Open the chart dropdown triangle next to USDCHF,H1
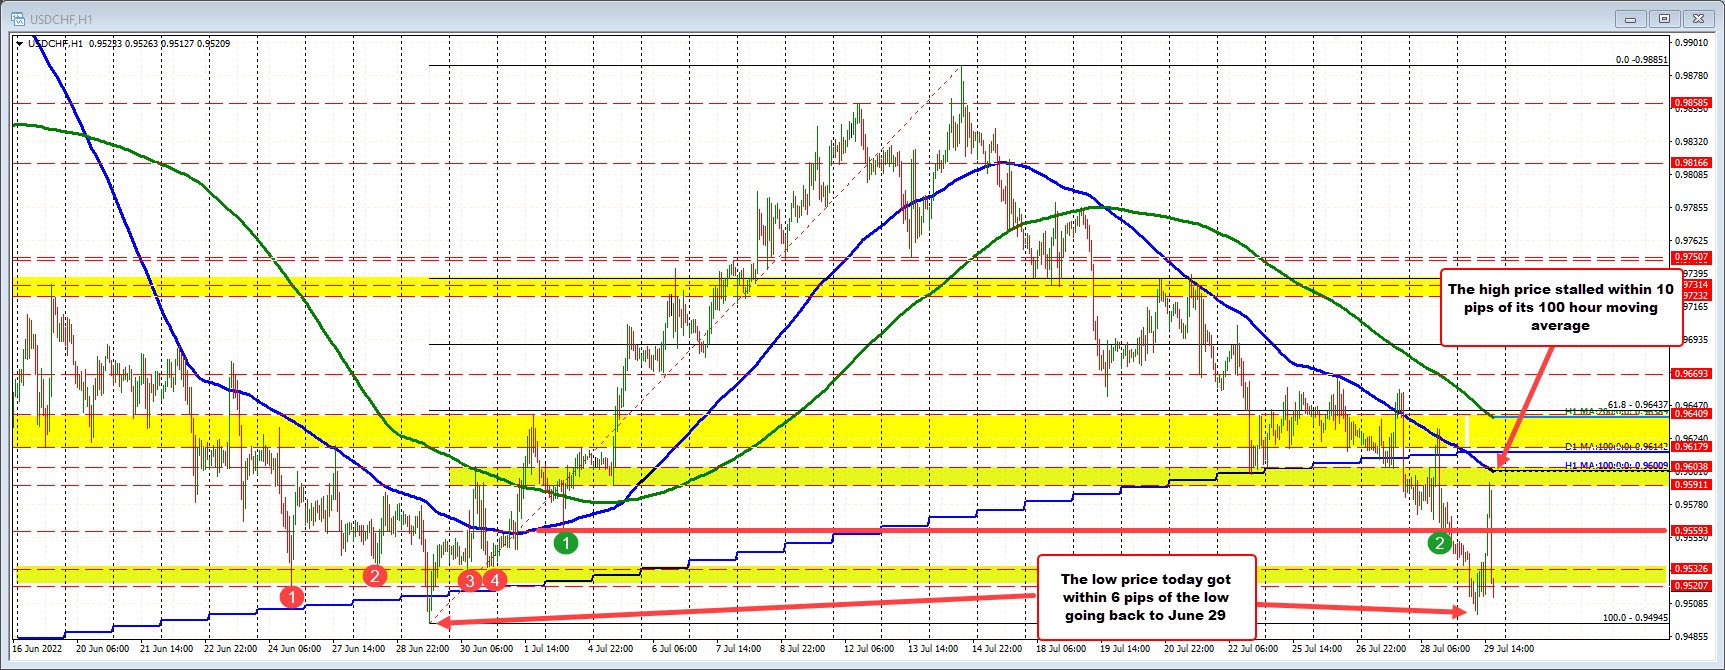This screenshot has width=1725, height=670. click(20, 44)
